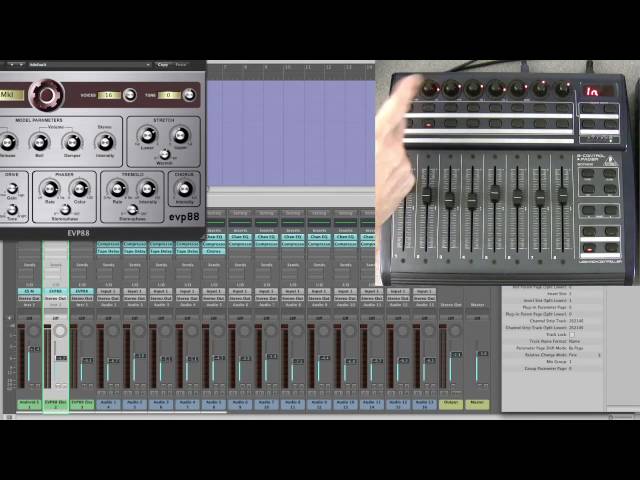
Task: Open the Chorus insert on Audio 5
Action: 213,251
